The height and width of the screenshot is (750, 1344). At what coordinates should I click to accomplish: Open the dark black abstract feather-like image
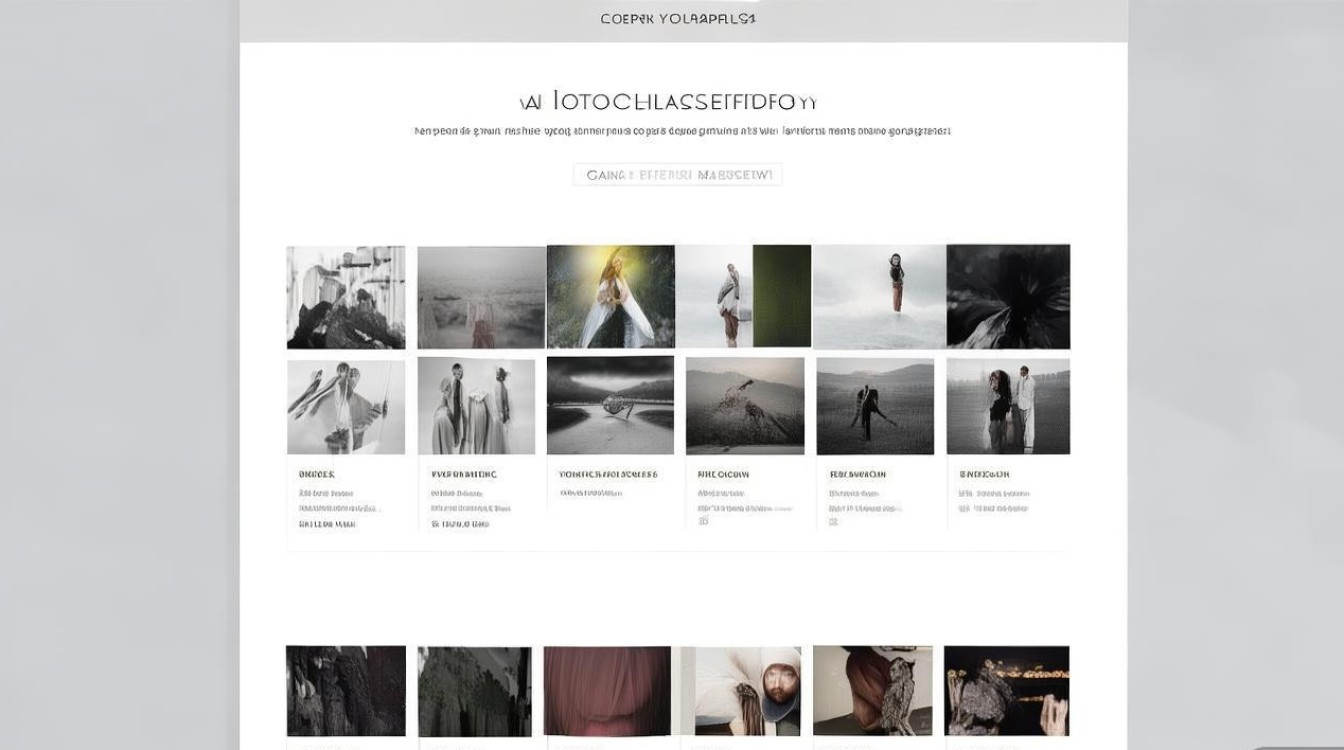1008,297
